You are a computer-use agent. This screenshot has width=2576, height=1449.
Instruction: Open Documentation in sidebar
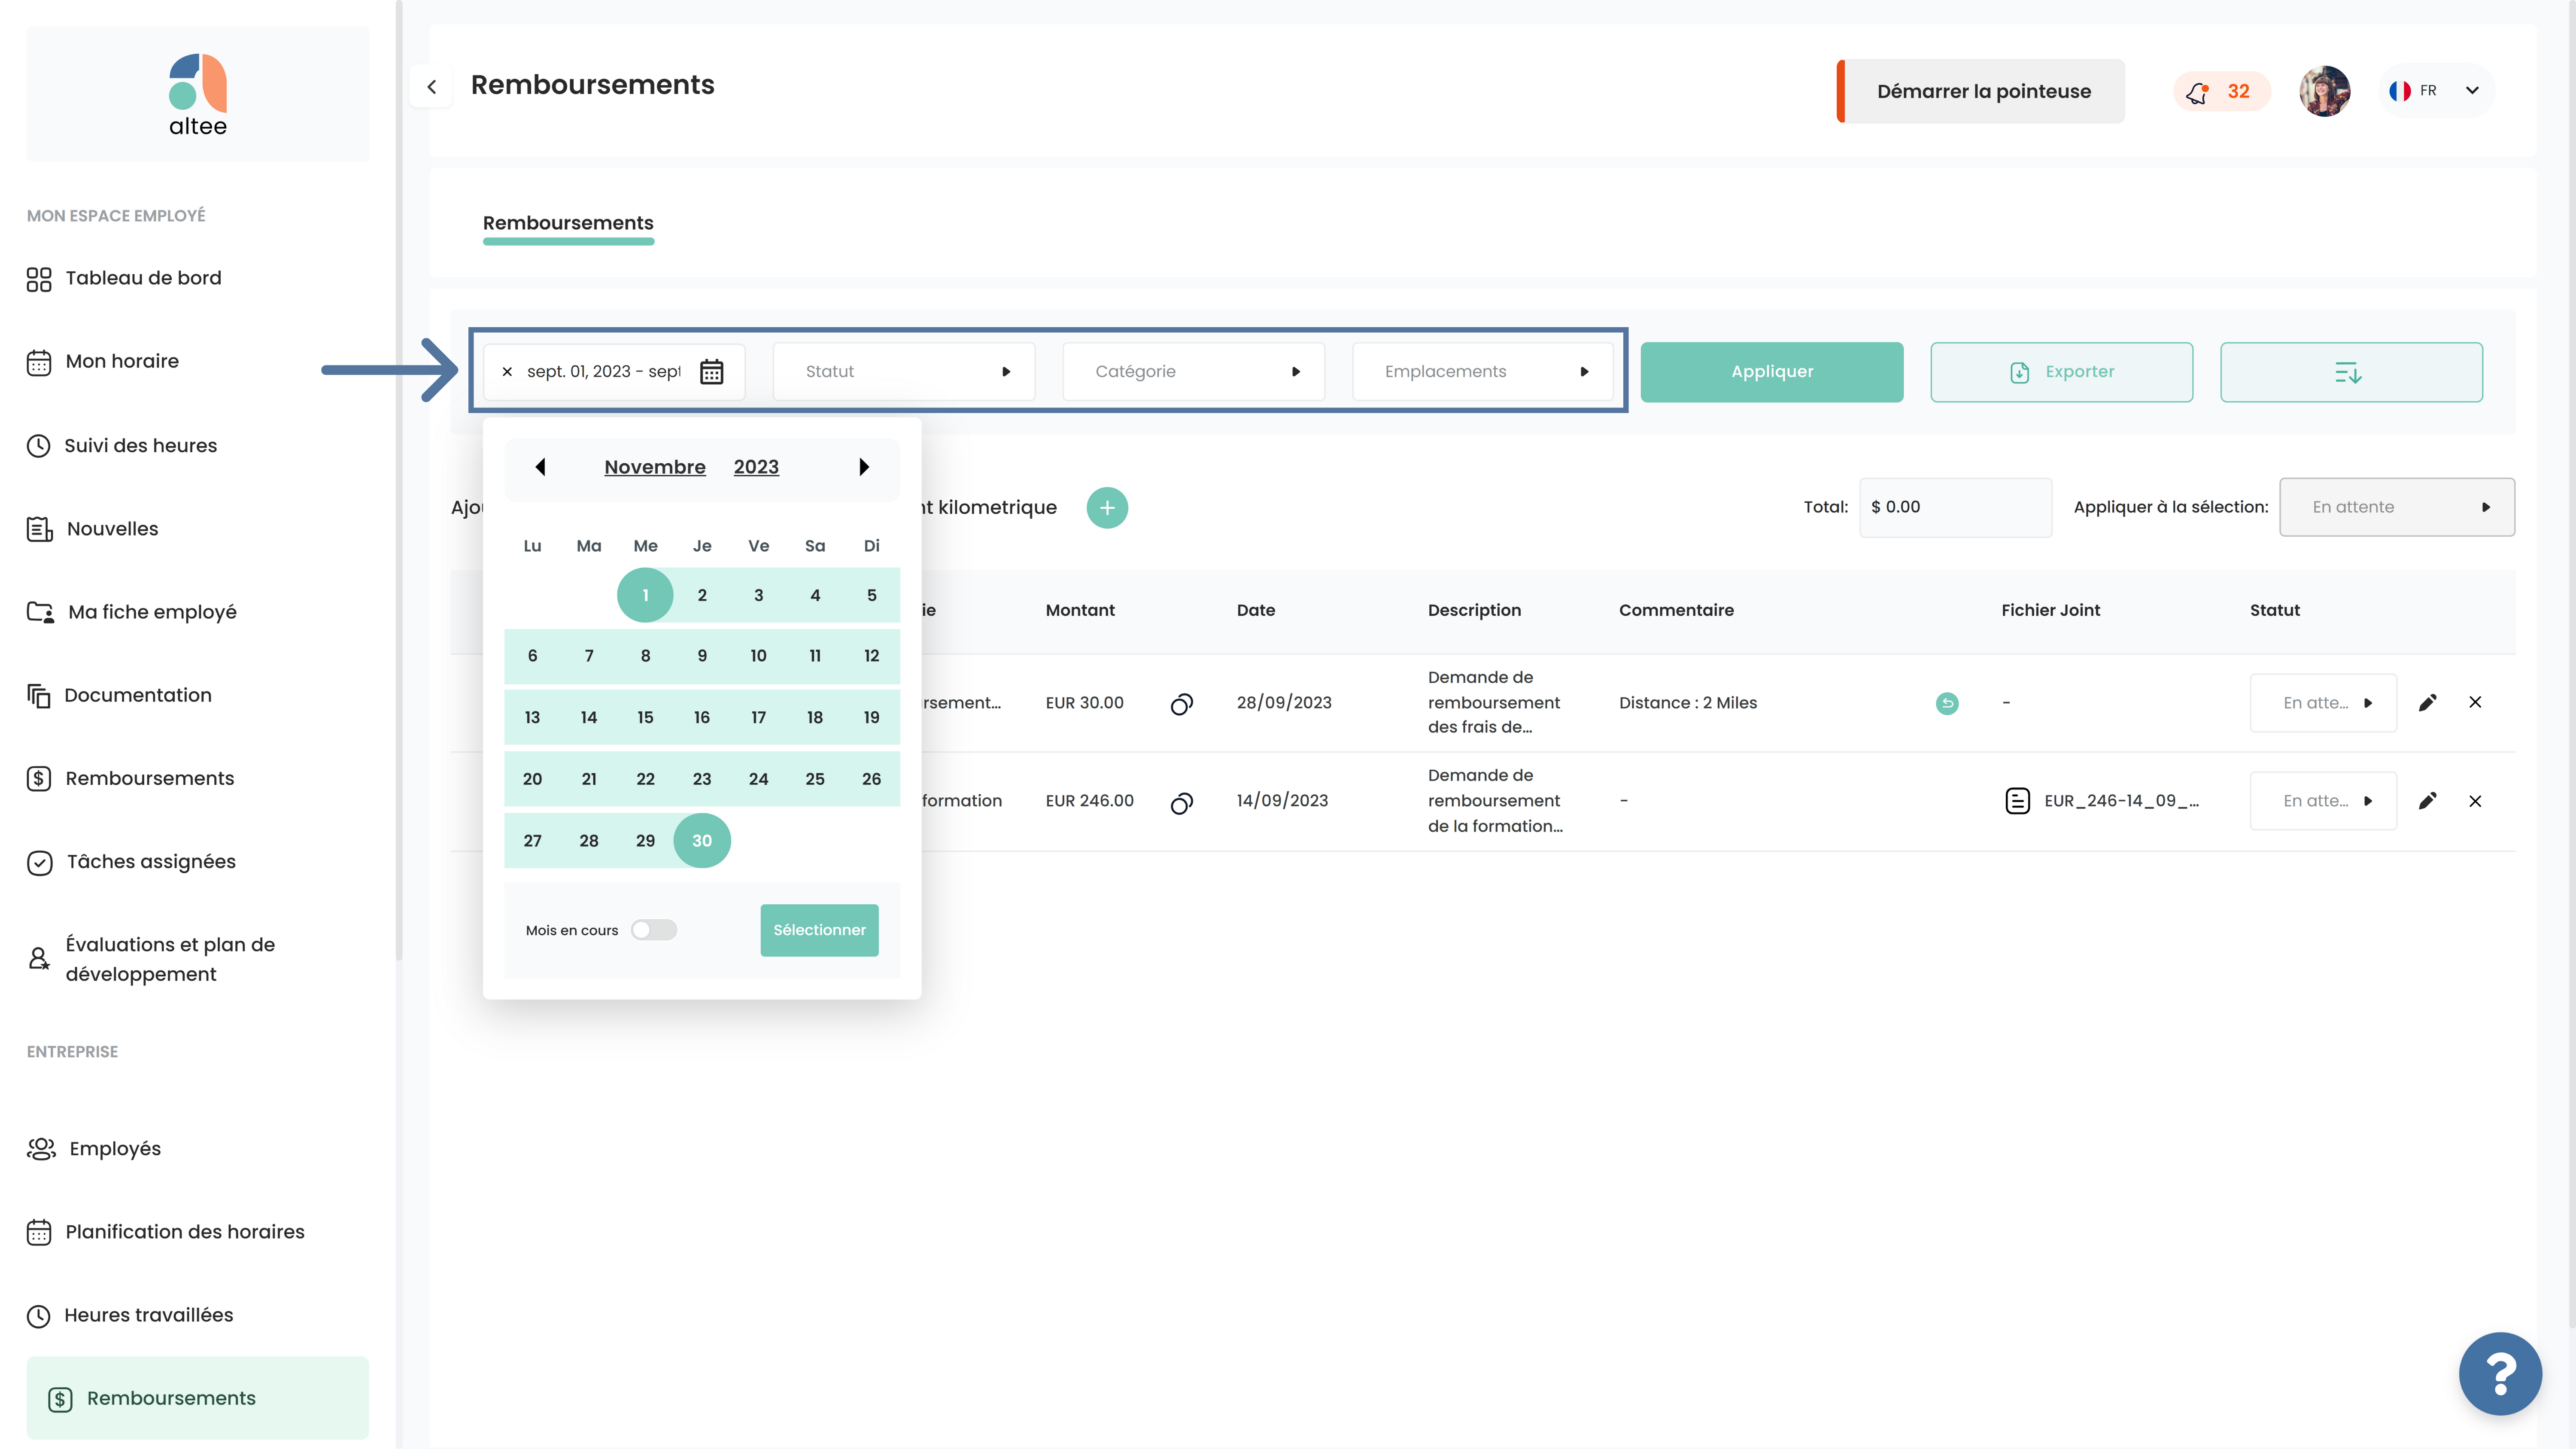tap(119, 695)
